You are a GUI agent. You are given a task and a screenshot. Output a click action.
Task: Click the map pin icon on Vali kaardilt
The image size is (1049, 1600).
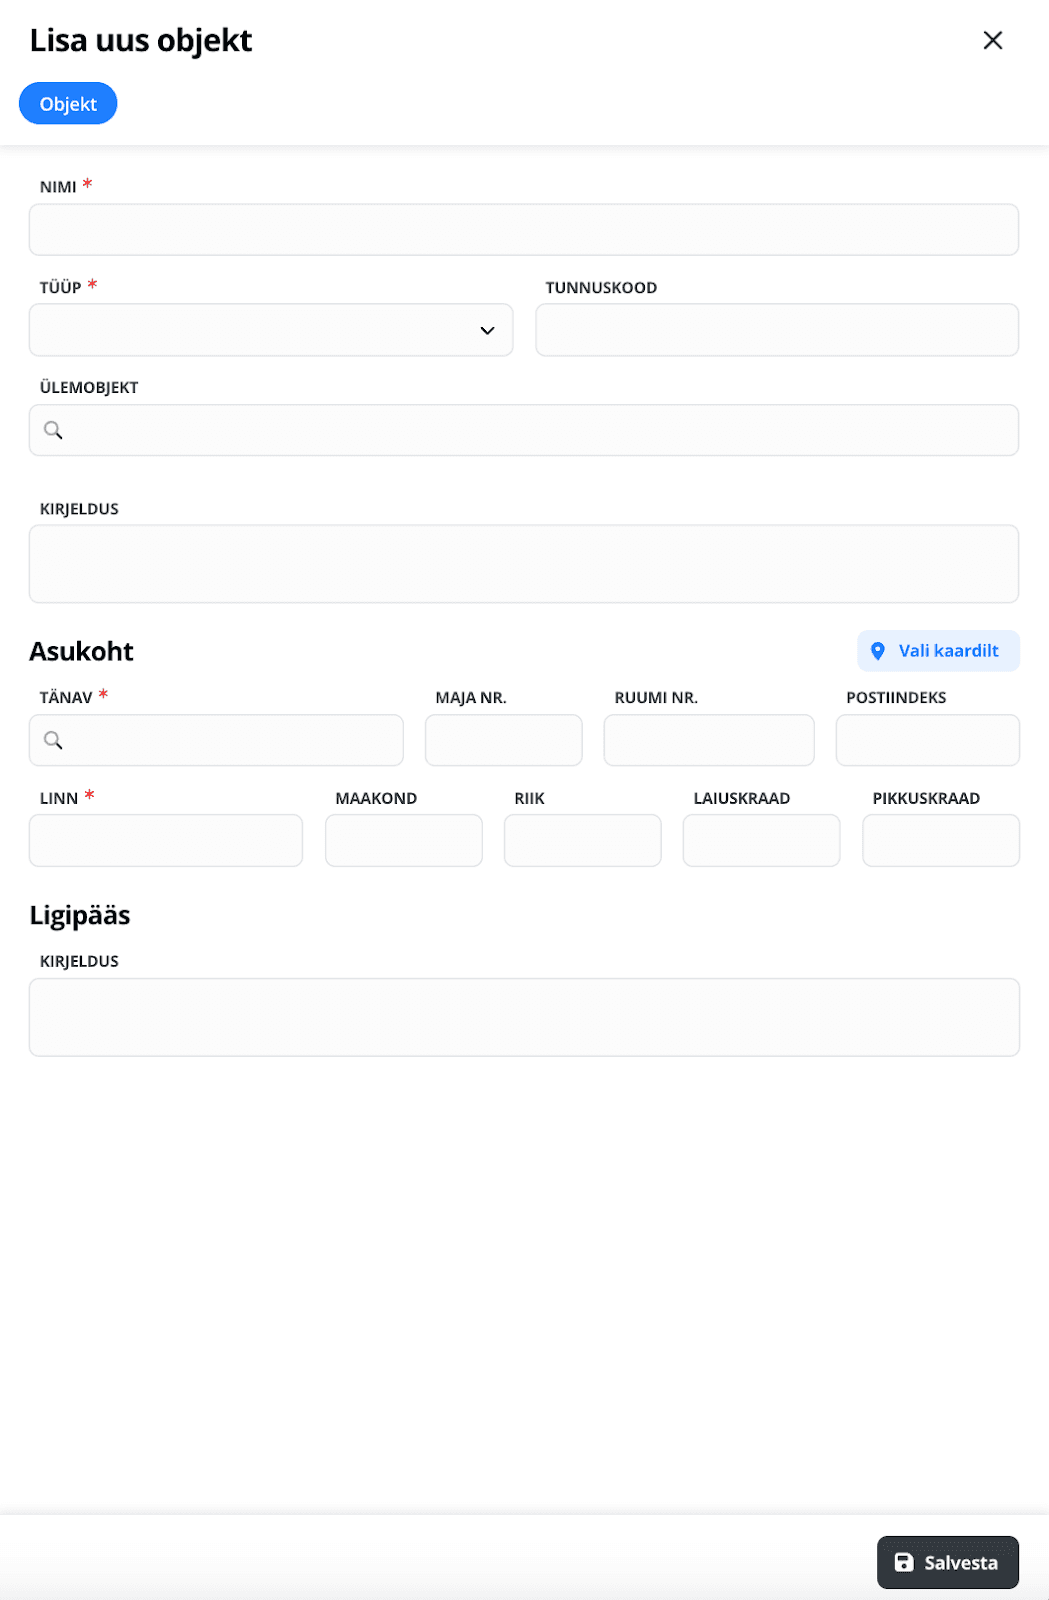(x=878, y=651)
